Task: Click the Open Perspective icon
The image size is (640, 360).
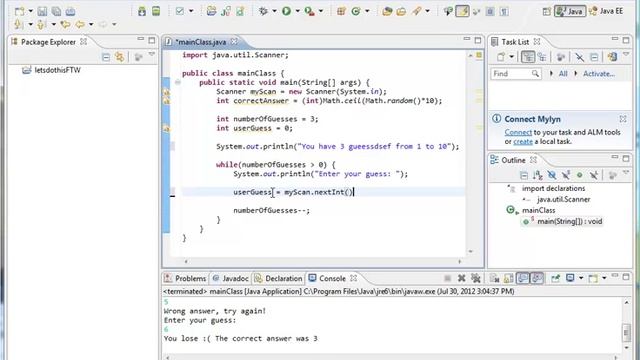Action: 547,11
